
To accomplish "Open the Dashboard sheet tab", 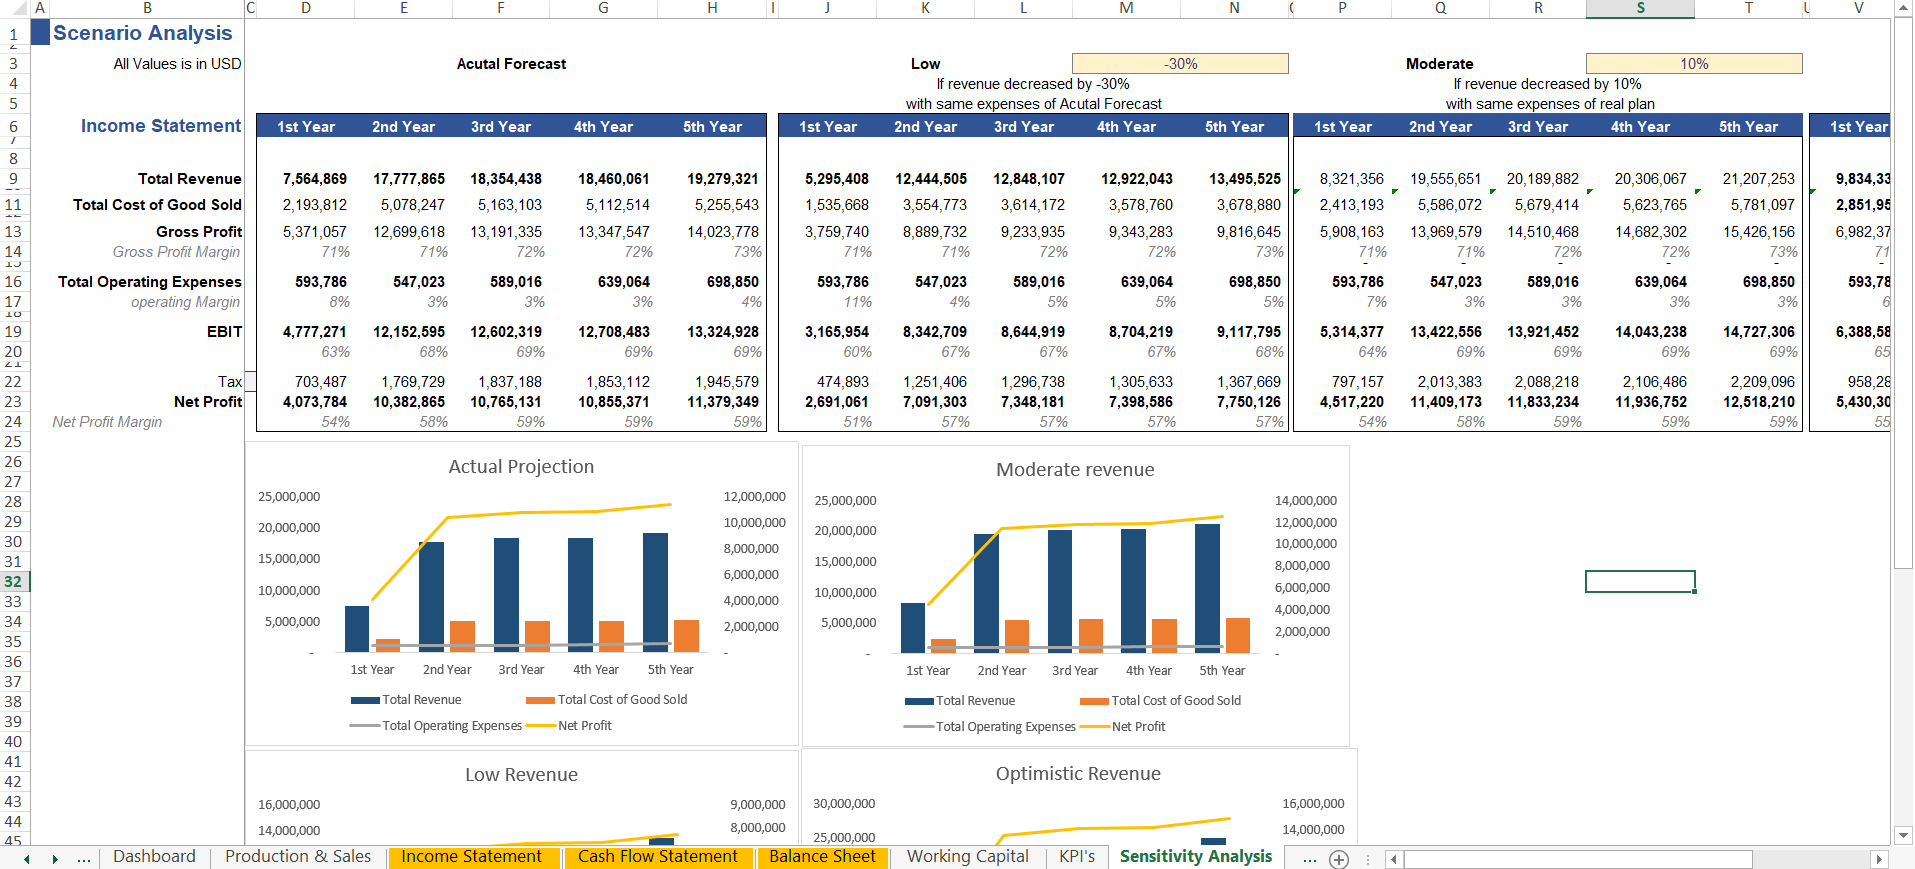I will [154, 857].
